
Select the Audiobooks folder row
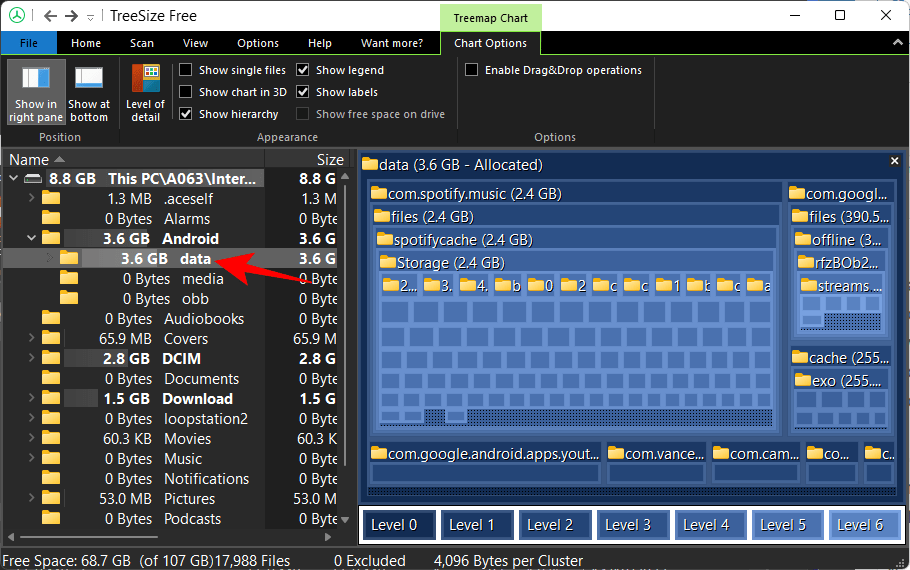171,318
